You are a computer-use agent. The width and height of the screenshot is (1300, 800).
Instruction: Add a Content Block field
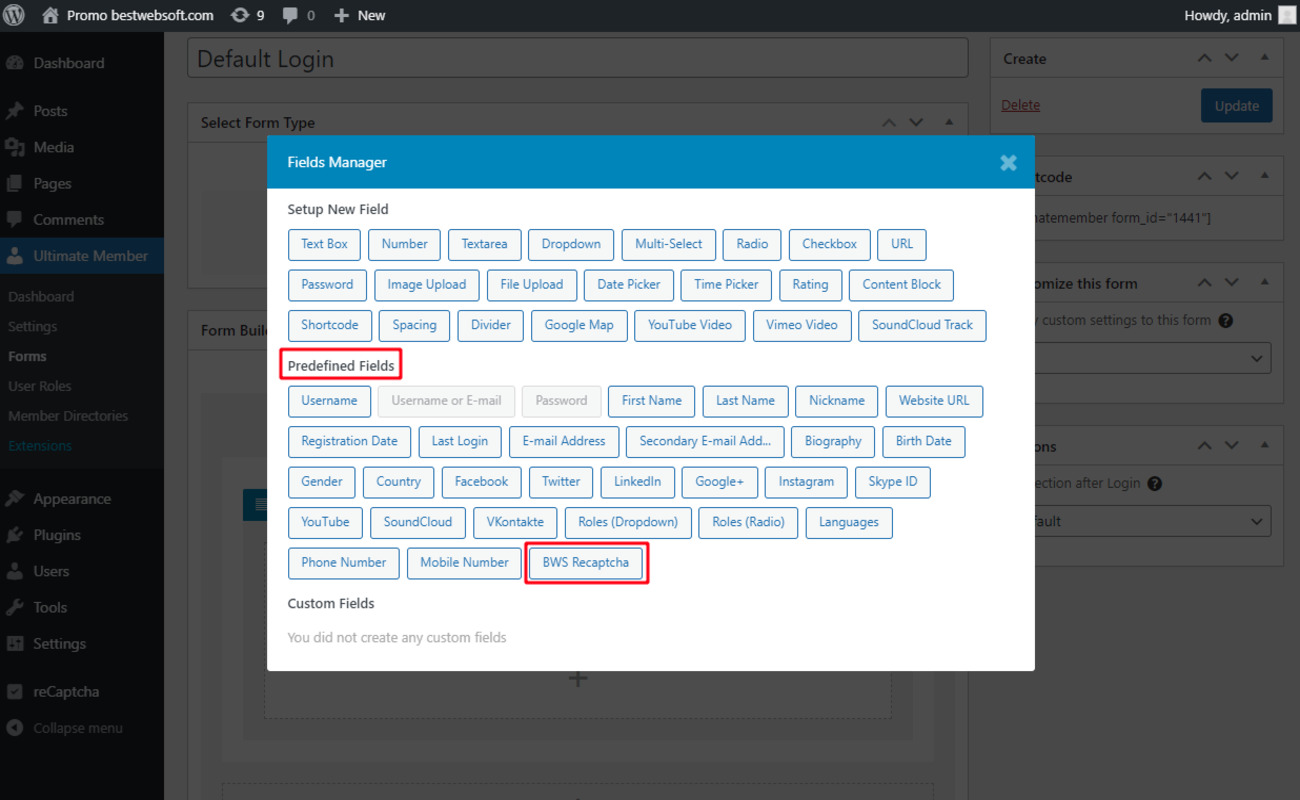pyautogui.click(x=902, y=284)
